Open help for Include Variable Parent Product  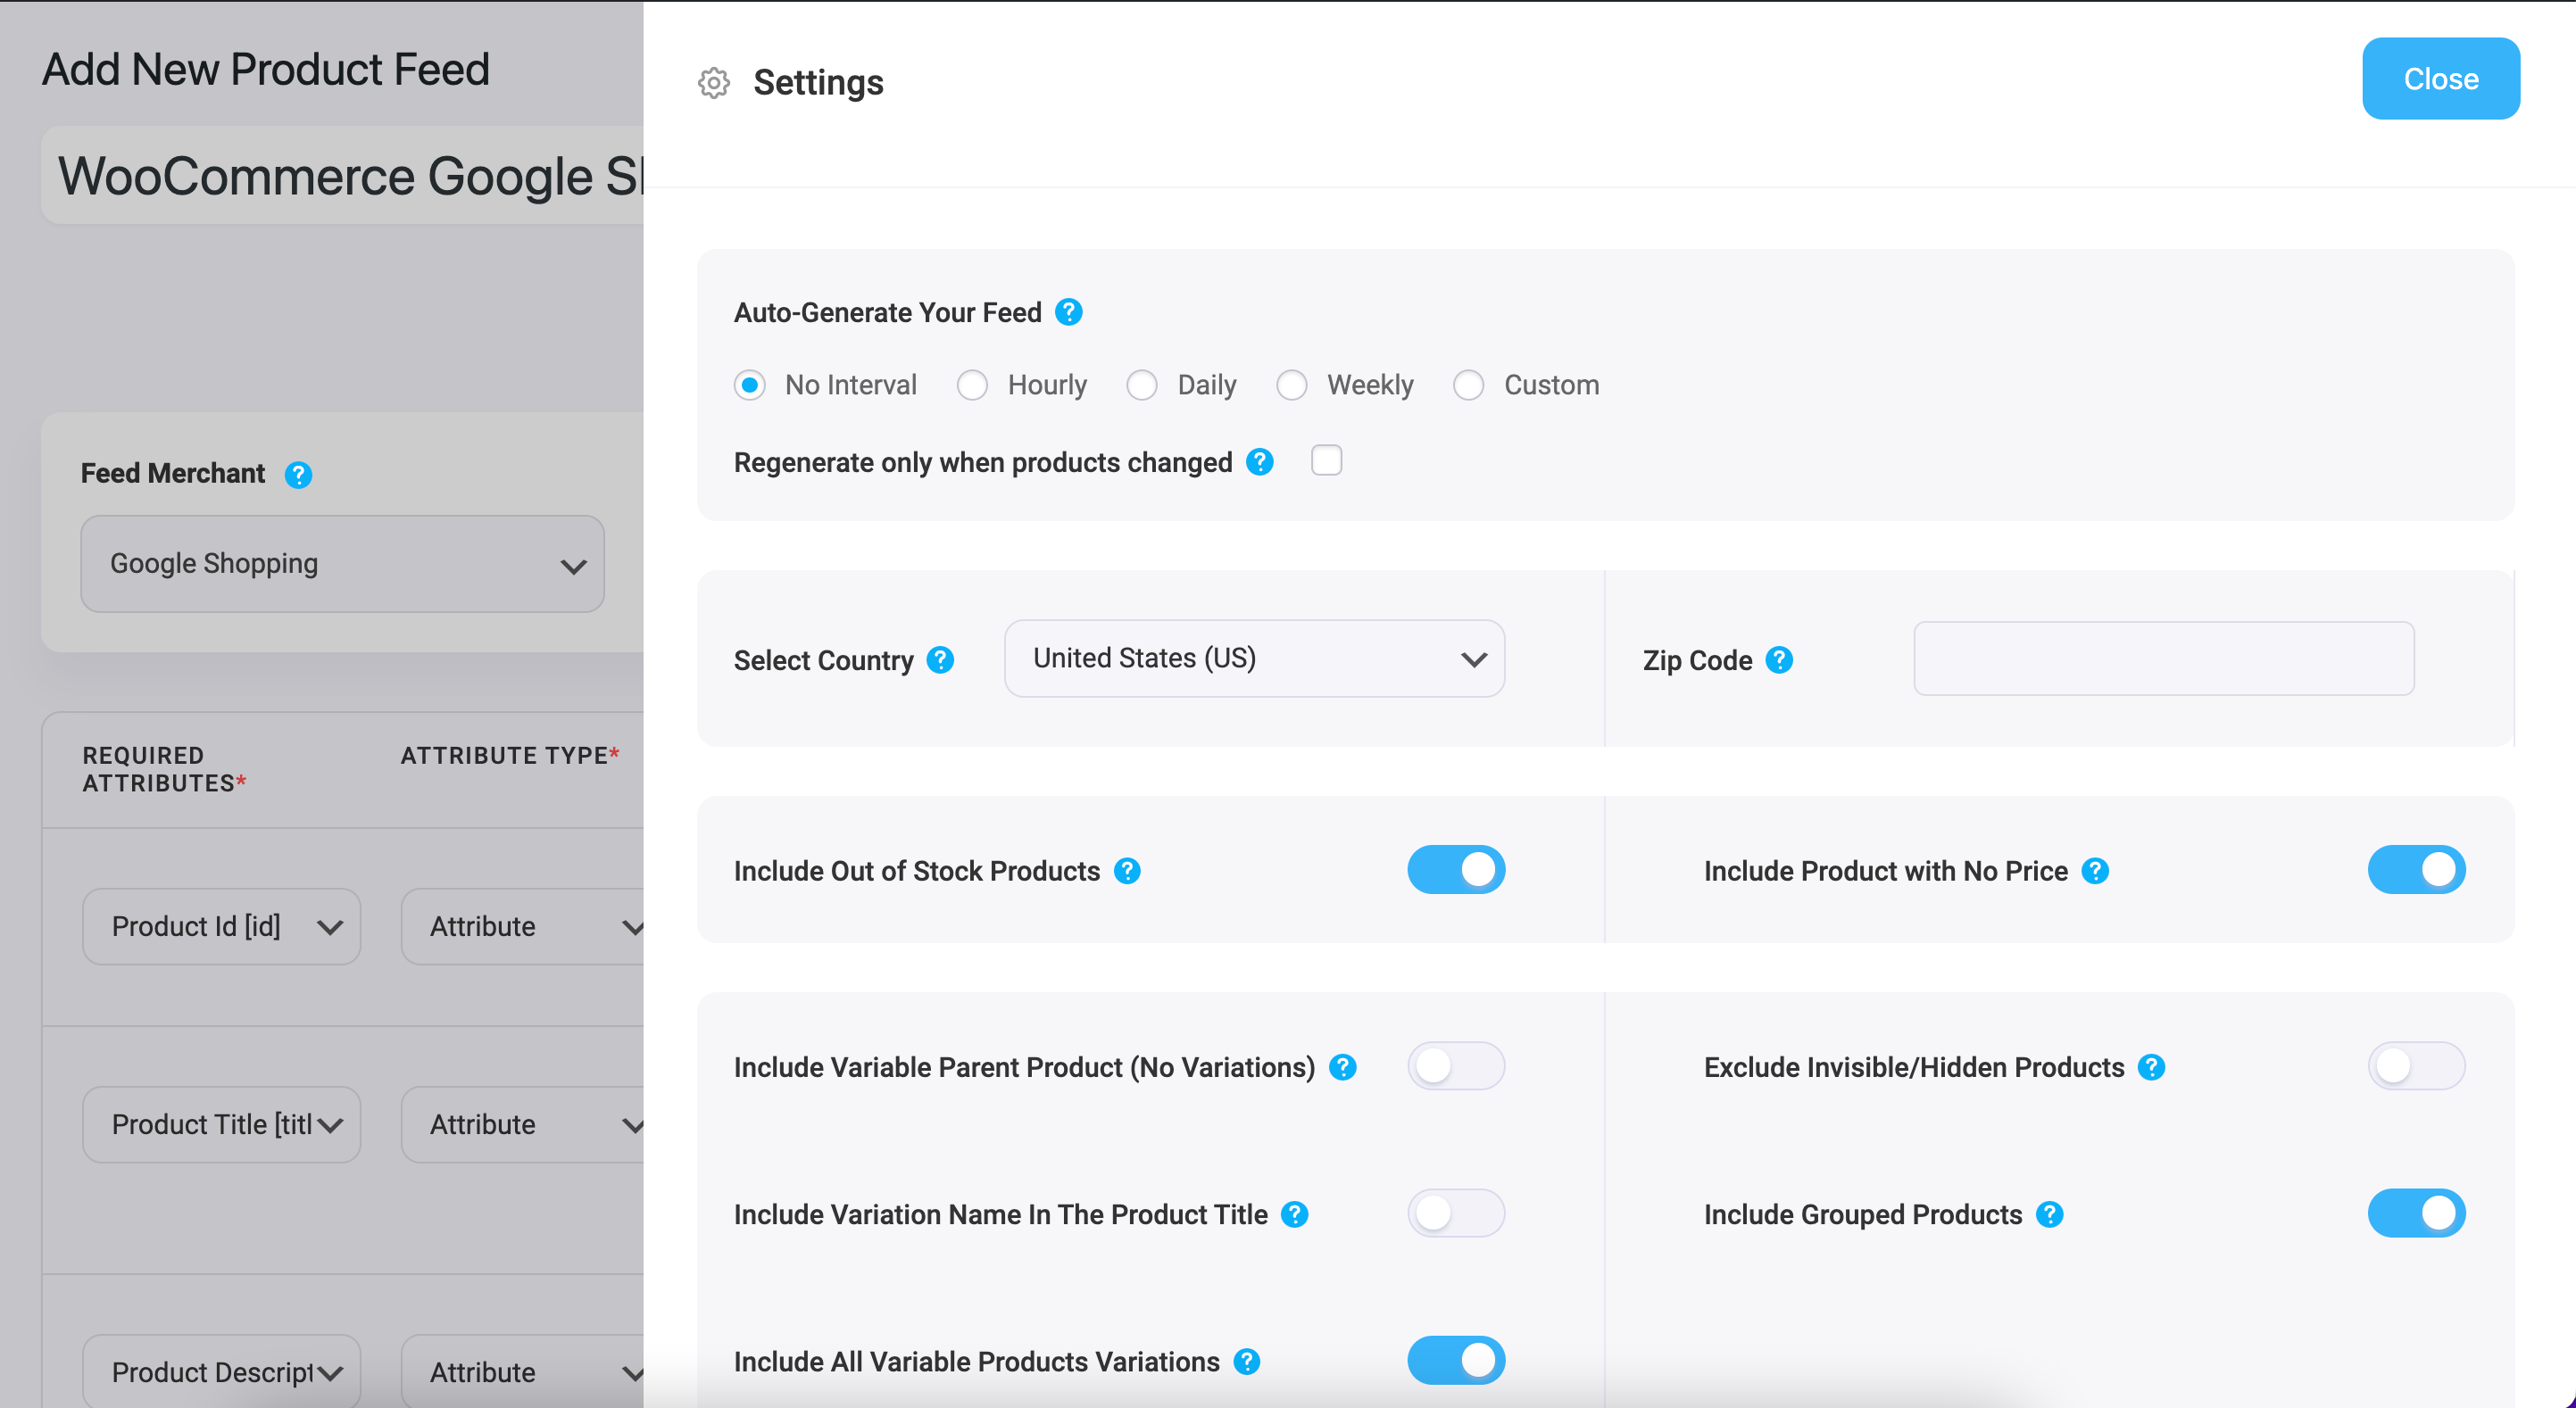coord(1342,1067)
